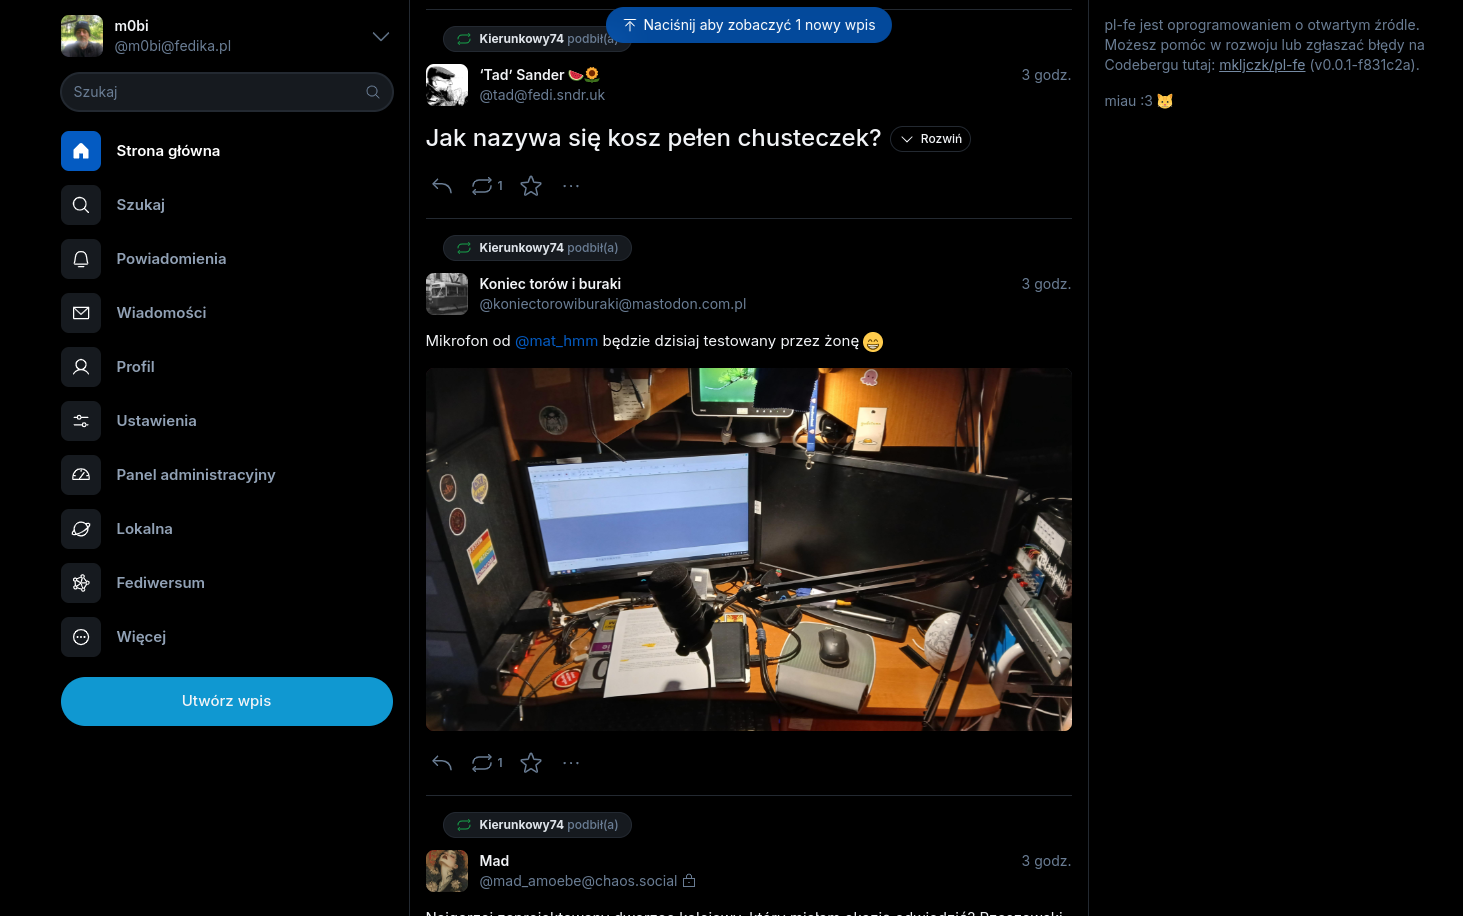The image size is (1463, 916).
Task: Open the mkljczk/pl-fe Codeberg link
Action: (x=1261, y=65)
